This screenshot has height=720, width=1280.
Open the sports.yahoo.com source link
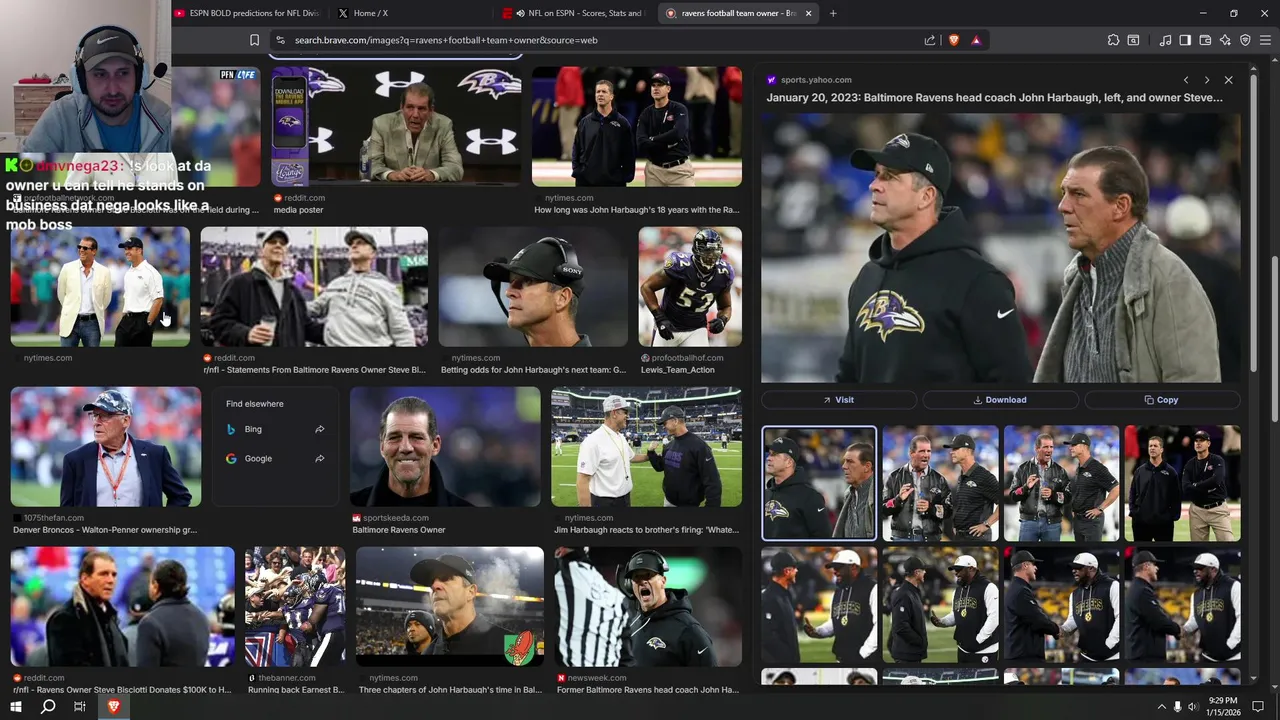tap(816, 80)
